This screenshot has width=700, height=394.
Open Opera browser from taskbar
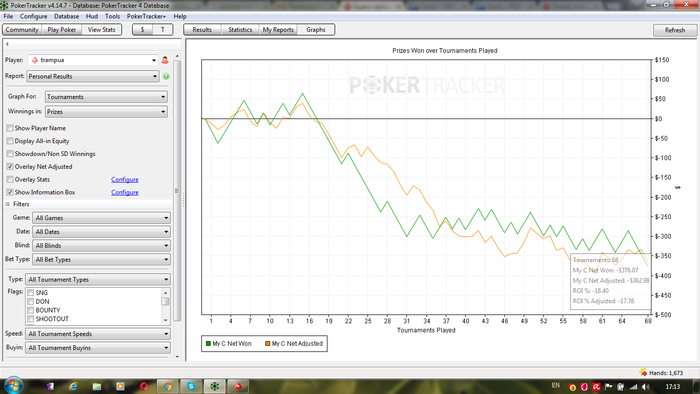click(x=144, y=386)
